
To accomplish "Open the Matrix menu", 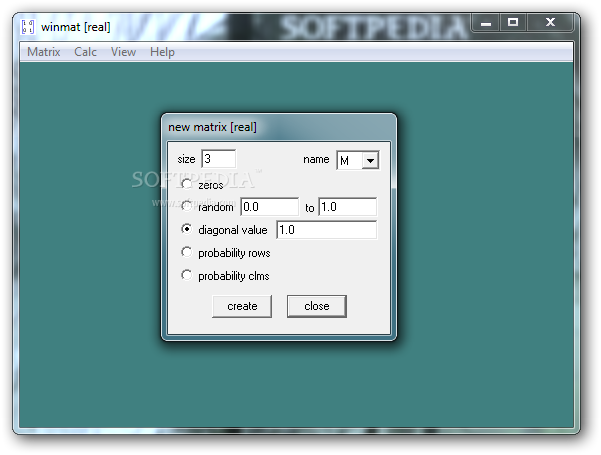I will click(43, 52).
